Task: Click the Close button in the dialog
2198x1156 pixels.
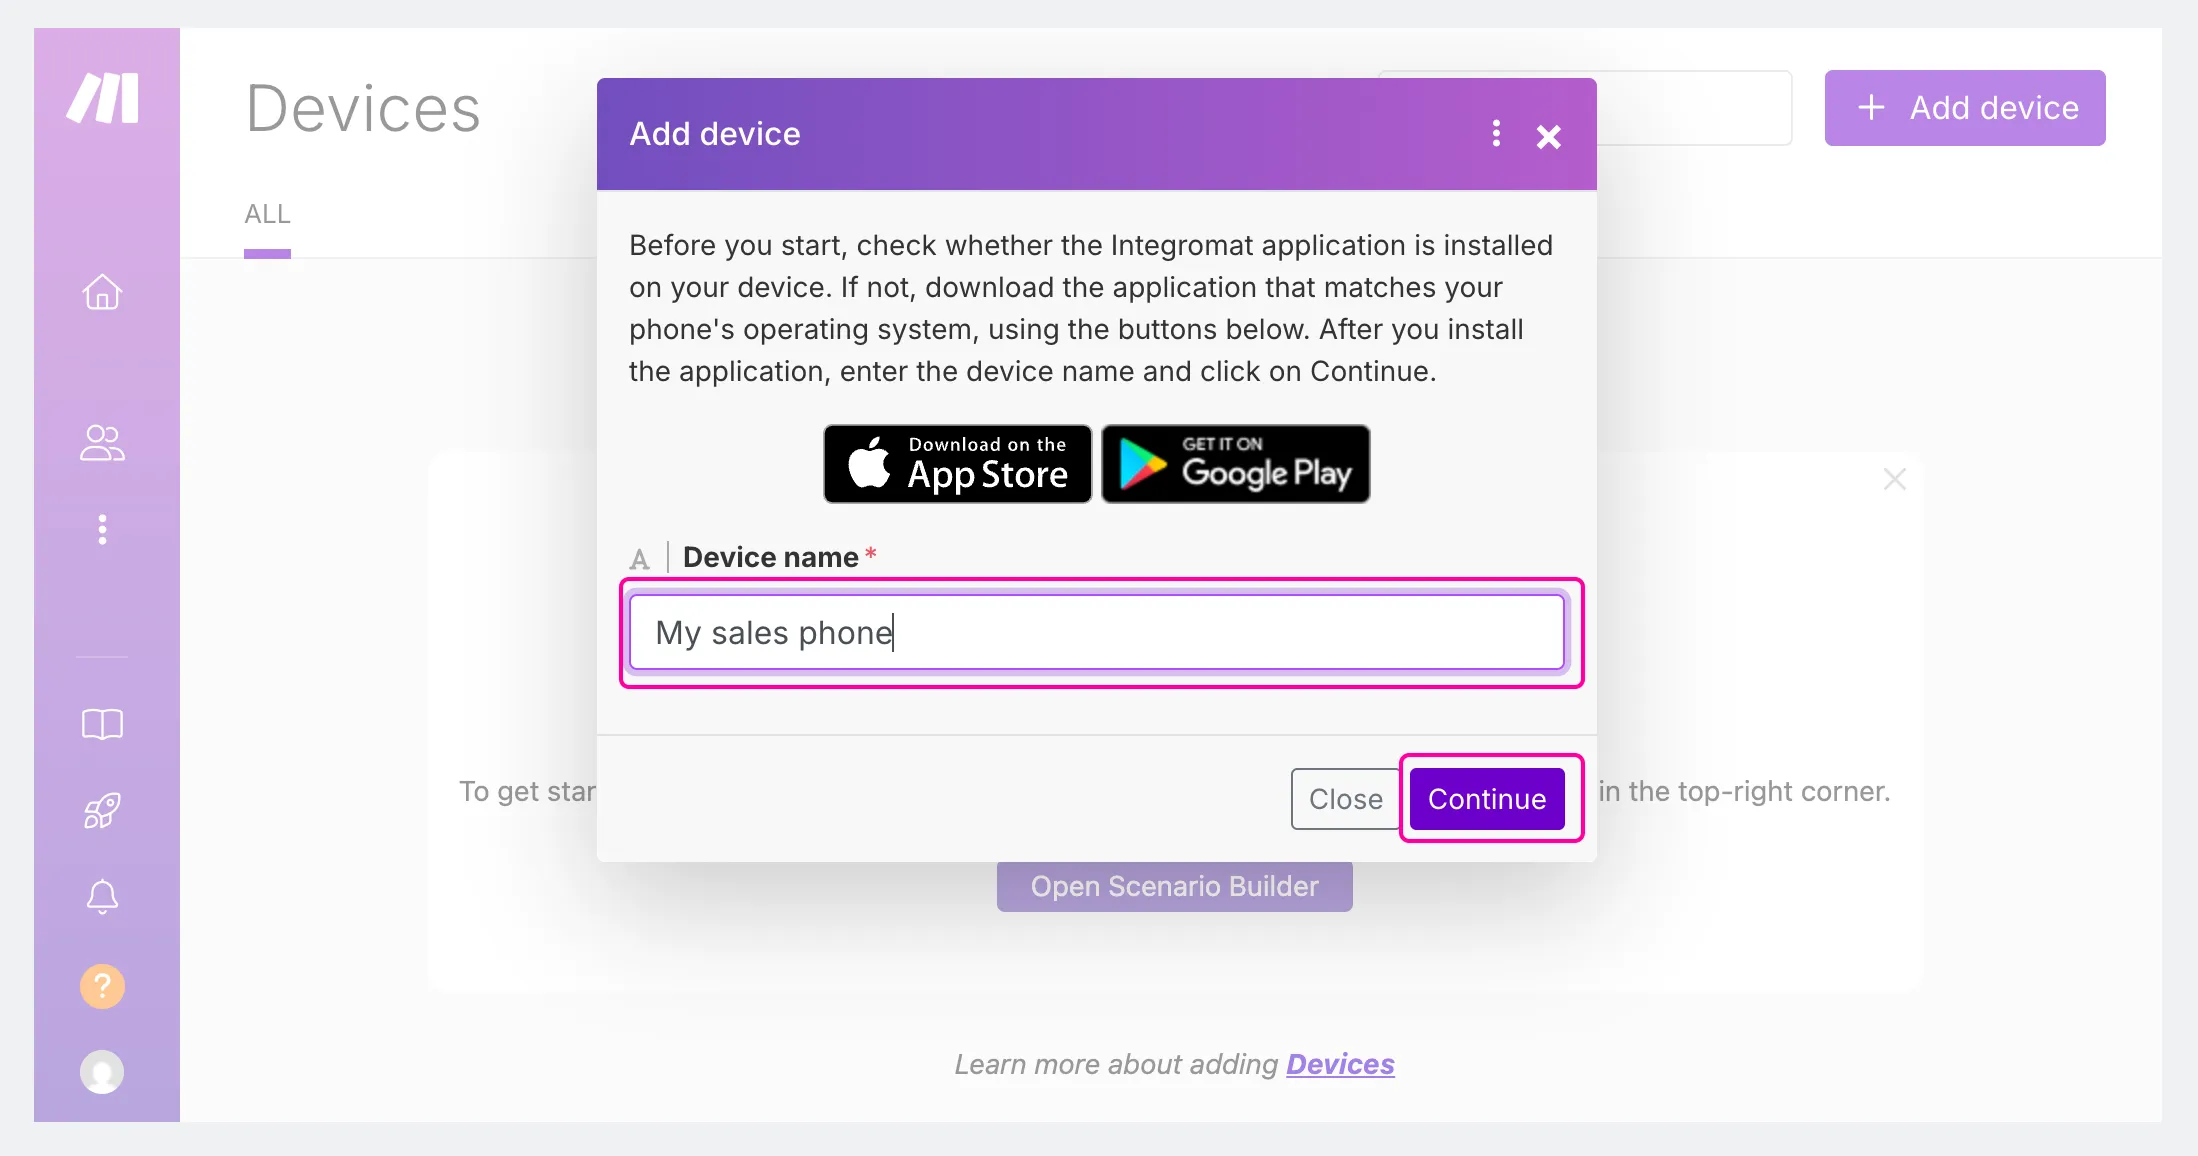Action: 1346,799
